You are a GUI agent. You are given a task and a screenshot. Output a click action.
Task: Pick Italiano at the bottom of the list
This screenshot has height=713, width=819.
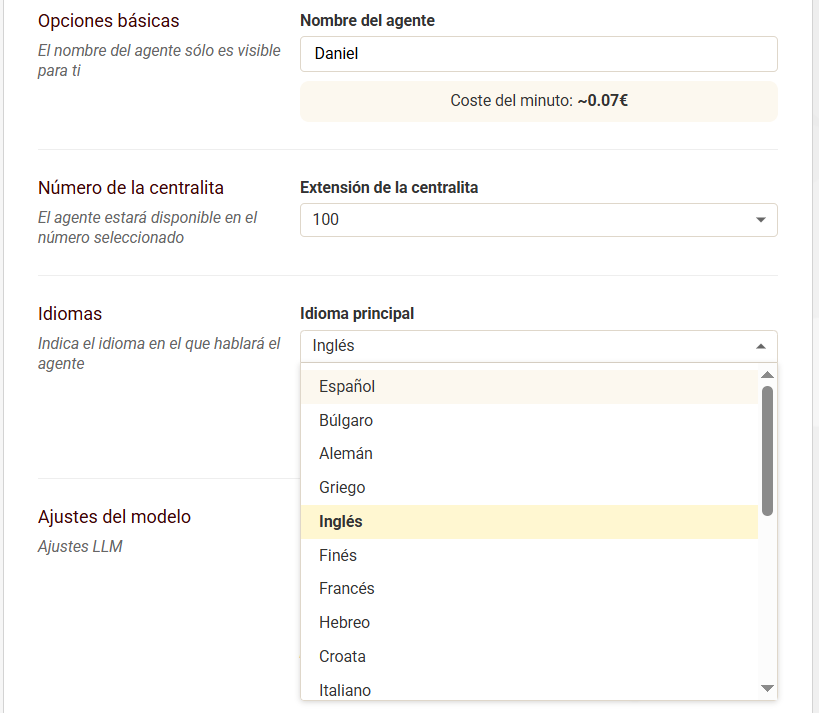[345, 690]
